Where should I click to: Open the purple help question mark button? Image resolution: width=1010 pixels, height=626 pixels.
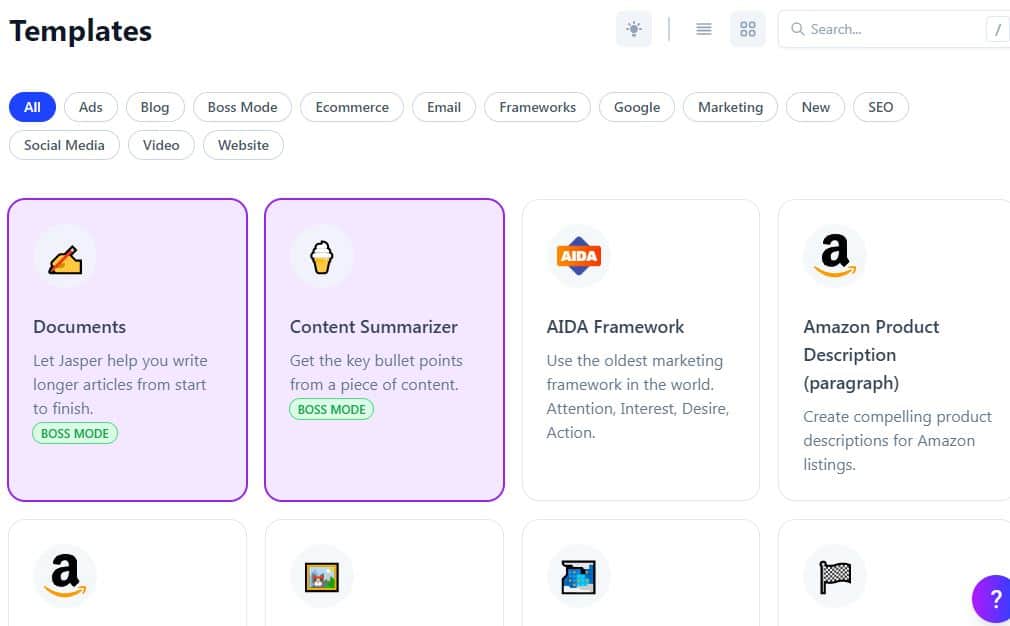pyautogui.click(x=994, y=599)
